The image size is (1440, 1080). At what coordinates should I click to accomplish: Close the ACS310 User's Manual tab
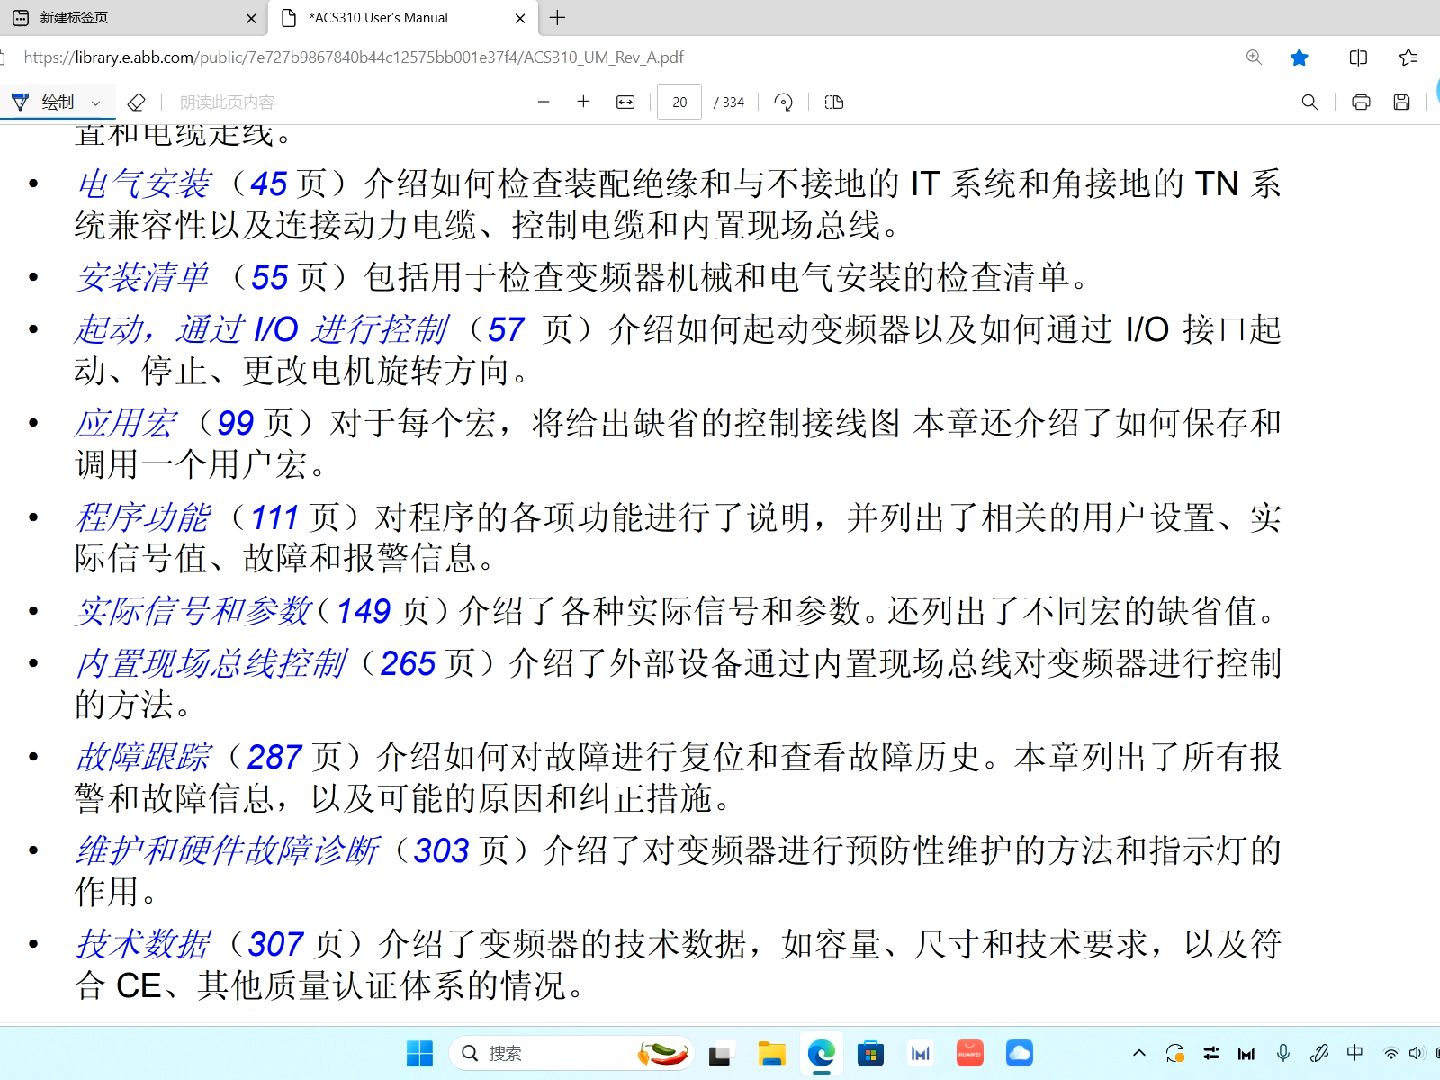point(520,17)
